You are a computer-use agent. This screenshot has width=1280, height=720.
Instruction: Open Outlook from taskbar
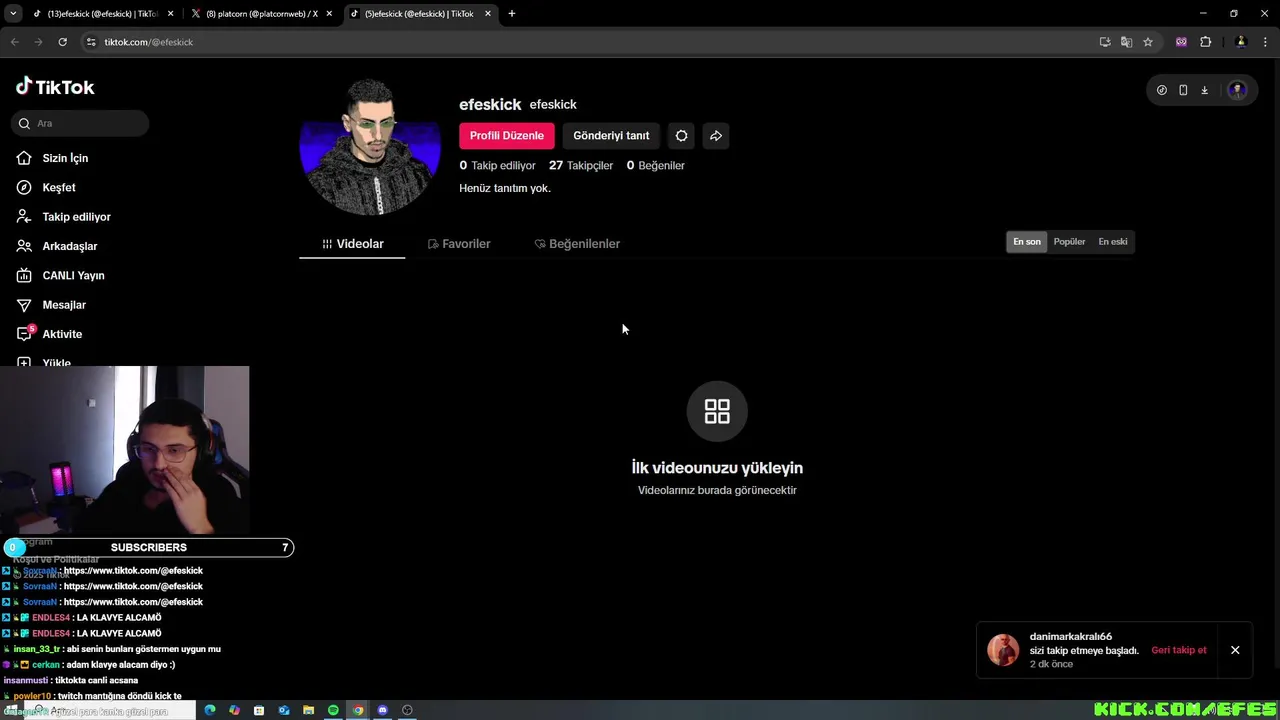[284, 710]
